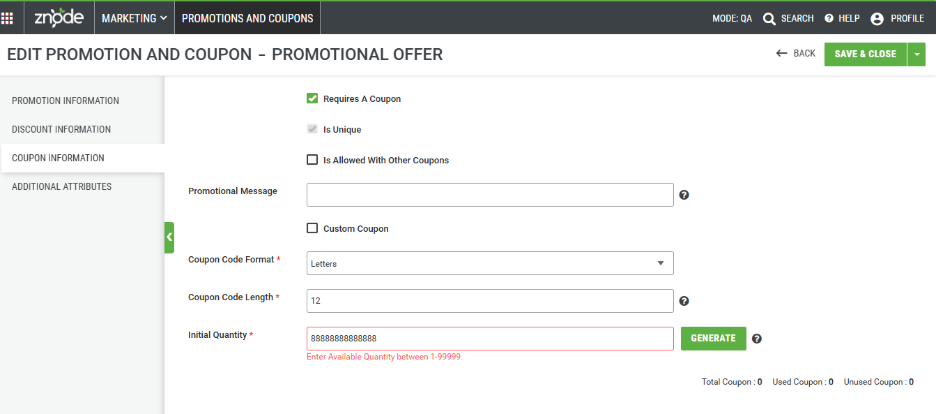Expand the Marketing dropdown menu
The height and width of the screenshot is (414, 936).
134,18
